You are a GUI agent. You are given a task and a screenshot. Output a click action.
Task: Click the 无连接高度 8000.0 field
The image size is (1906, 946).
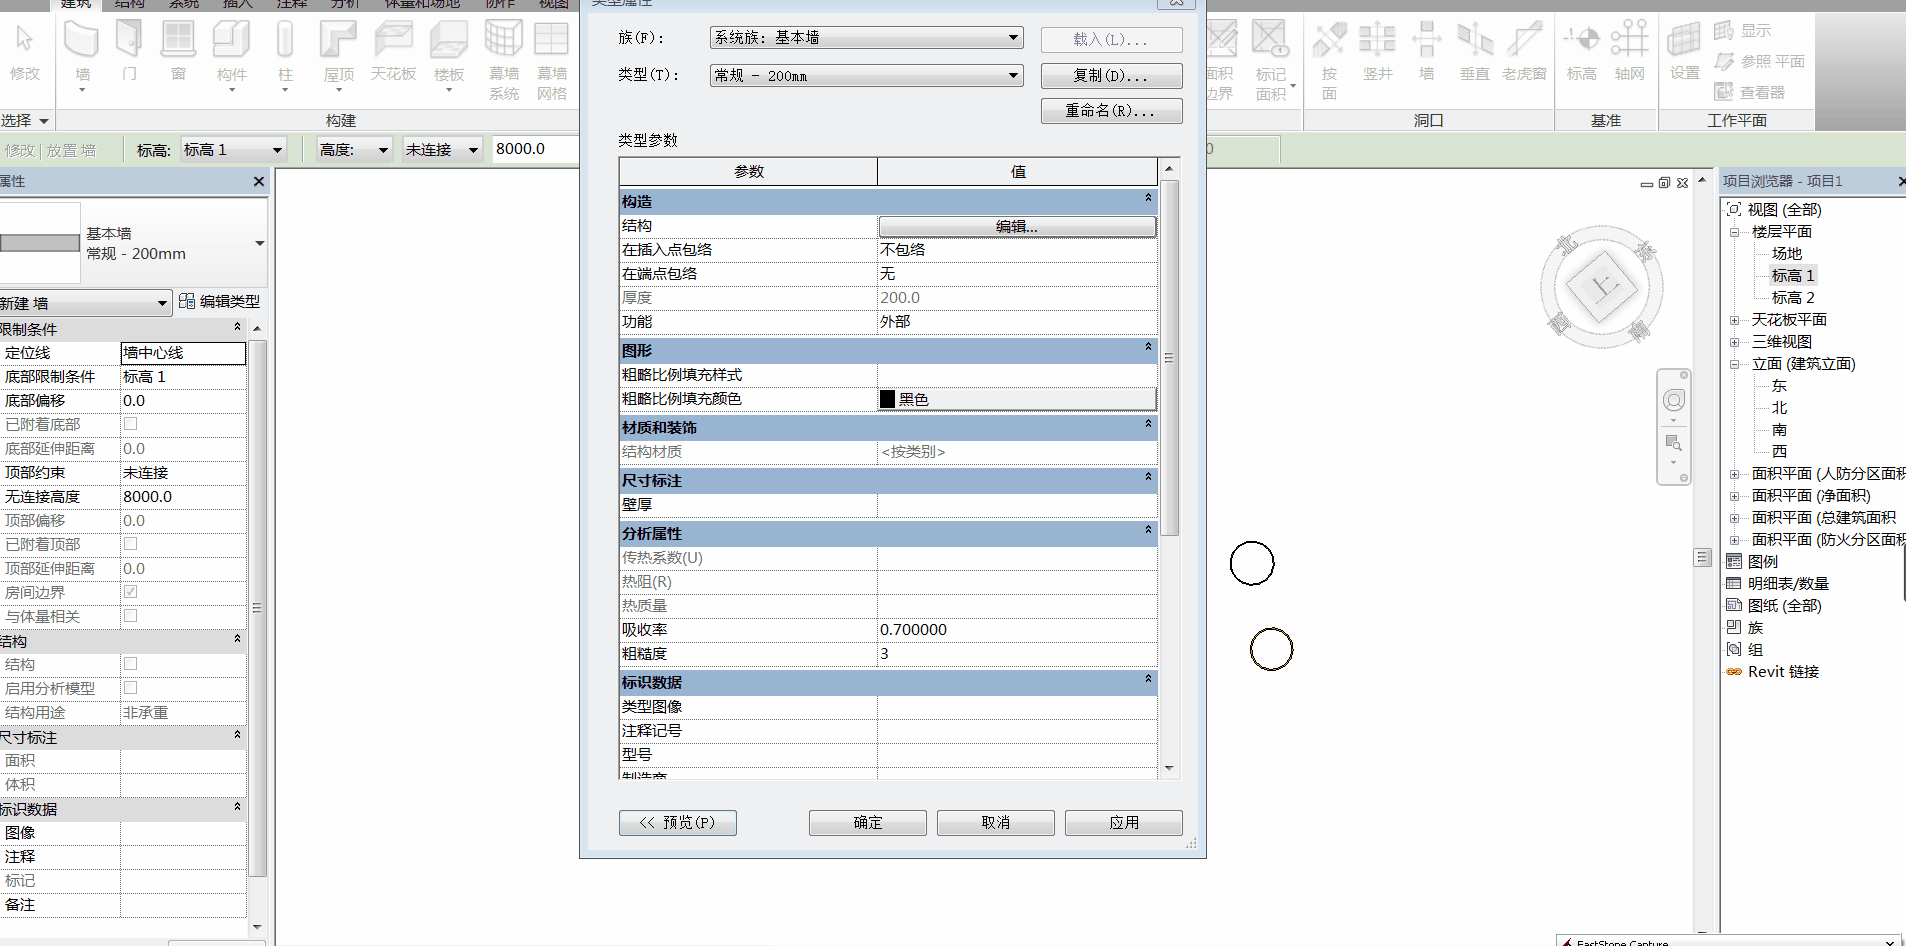(183, 497)
